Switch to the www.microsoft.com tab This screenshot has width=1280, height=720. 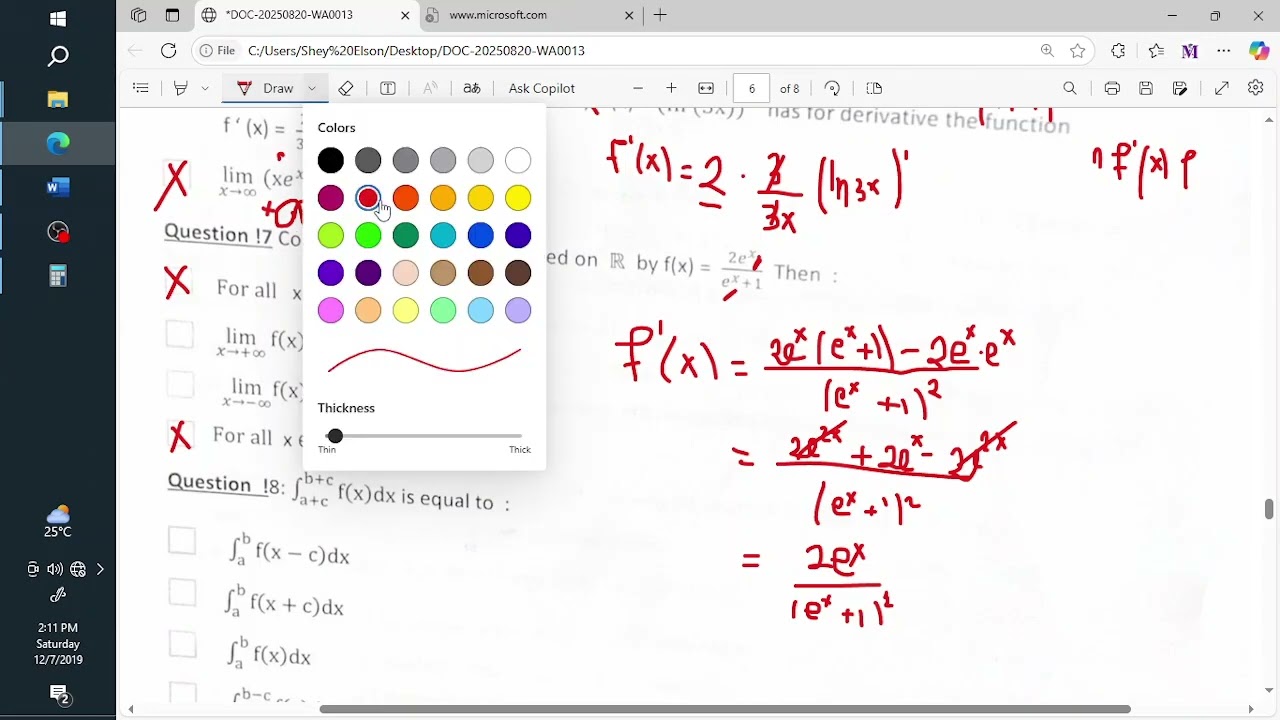pos(530,15)
